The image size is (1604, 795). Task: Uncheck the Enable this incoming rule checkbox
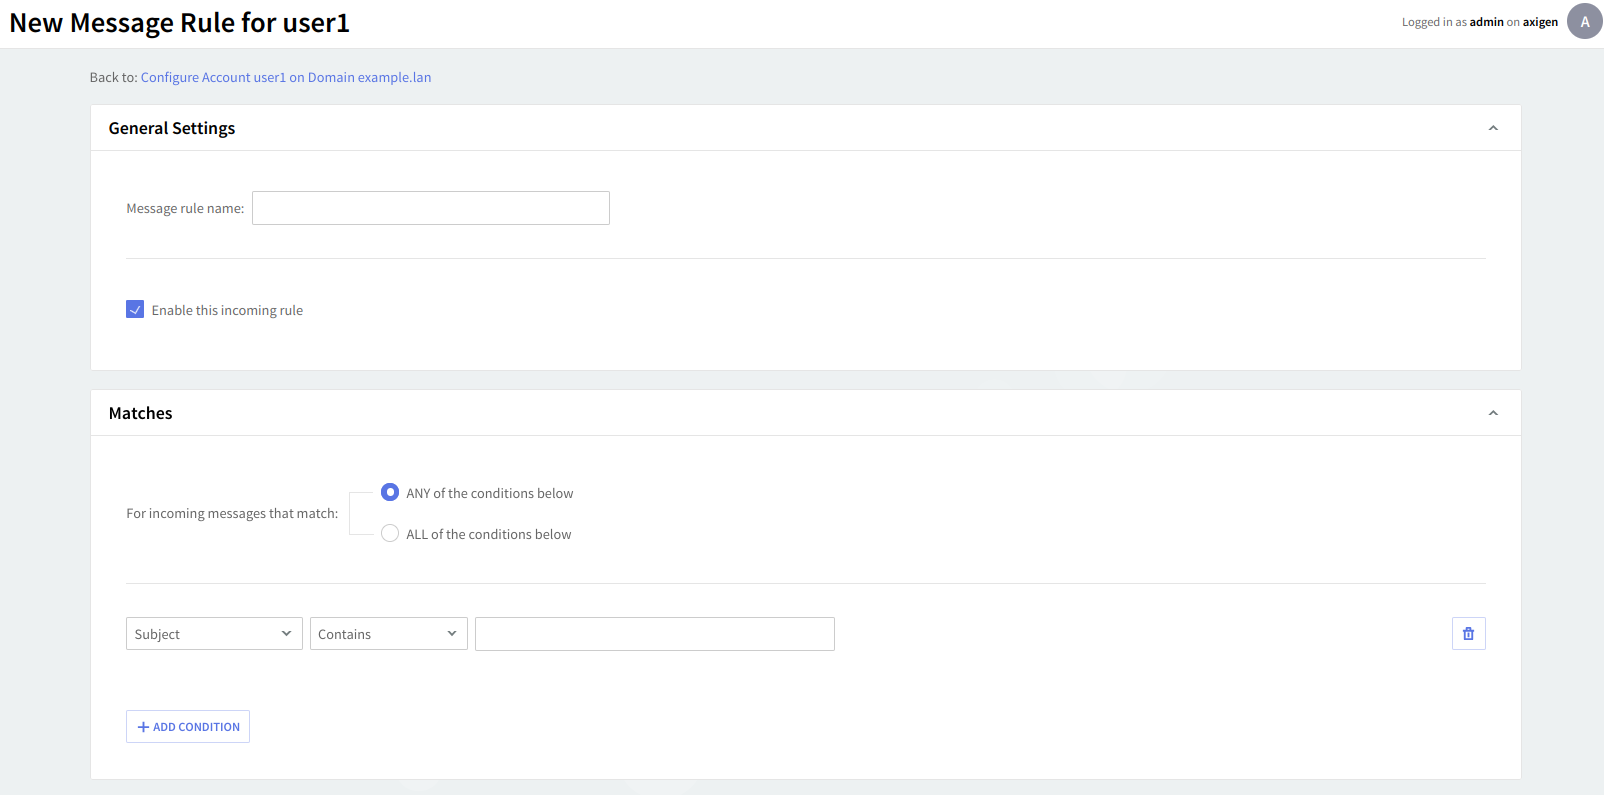point(135,310)
